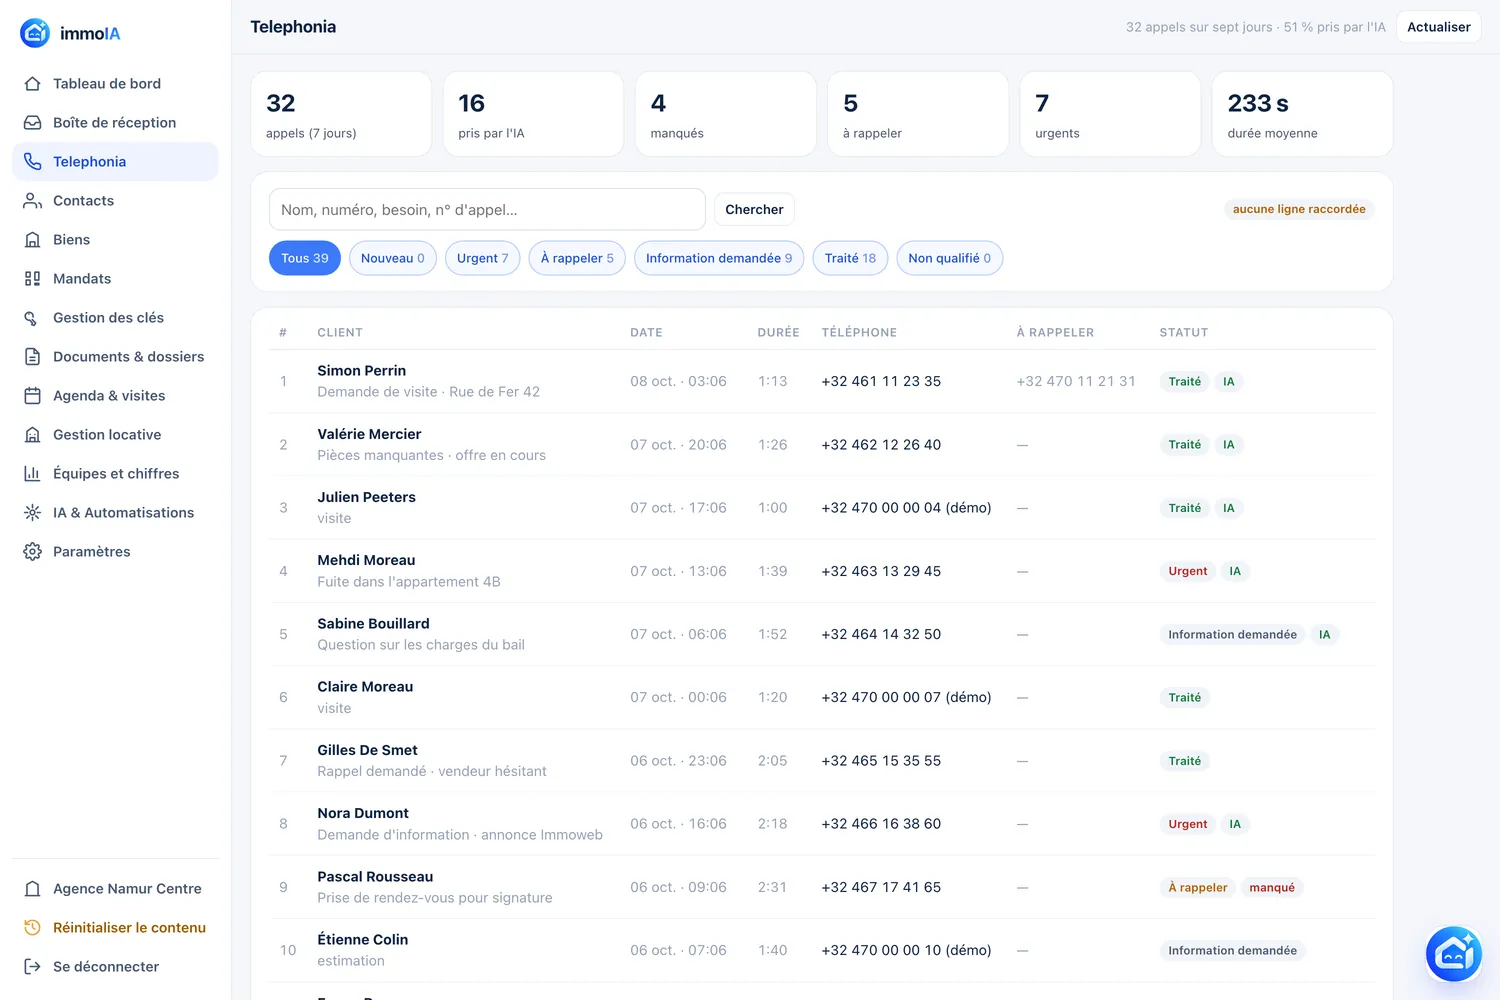Click the Chercher button
This screenshot has height=1000, width=1500.
pos(754,210)
